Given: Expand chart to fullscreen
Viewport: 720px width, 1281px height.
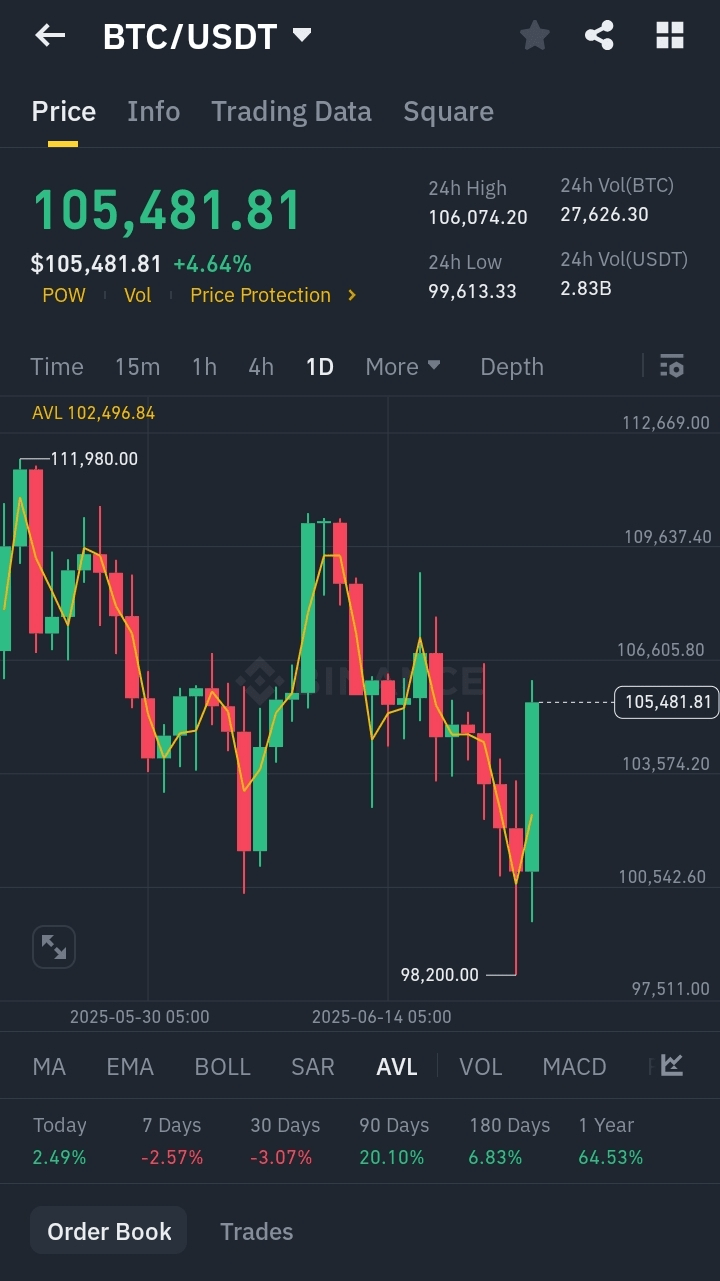Looking at the screenshot, I should pos(54,947).
